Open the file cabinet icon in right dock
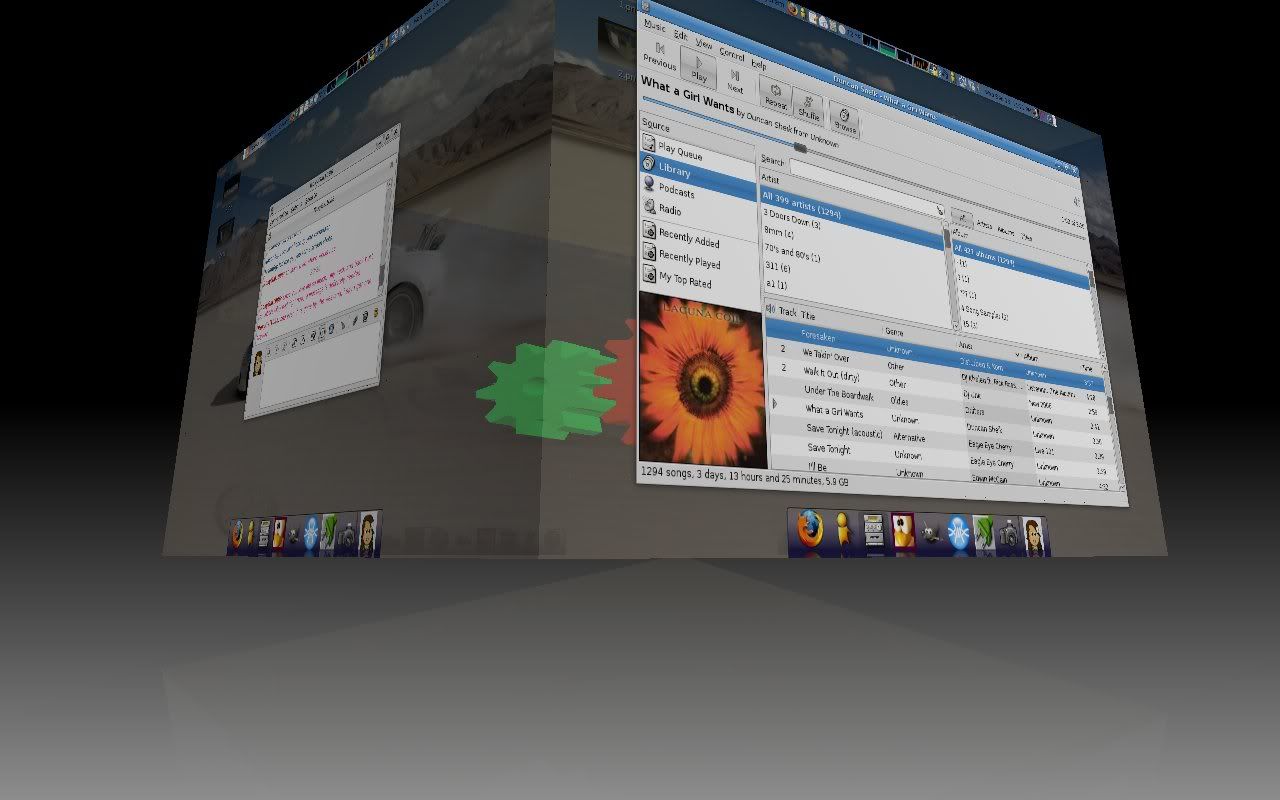 click(x=873, y=531)
